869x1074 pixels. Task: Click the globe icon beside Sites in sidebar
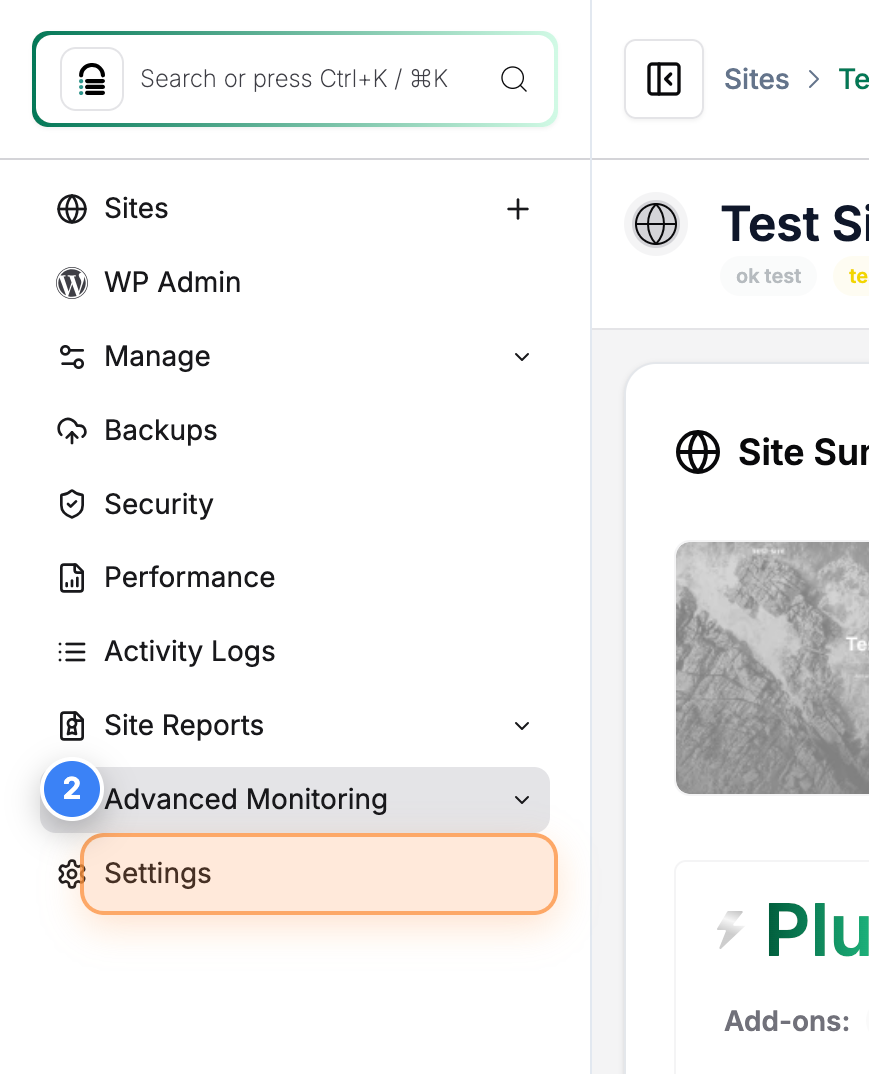click(71, 209)
